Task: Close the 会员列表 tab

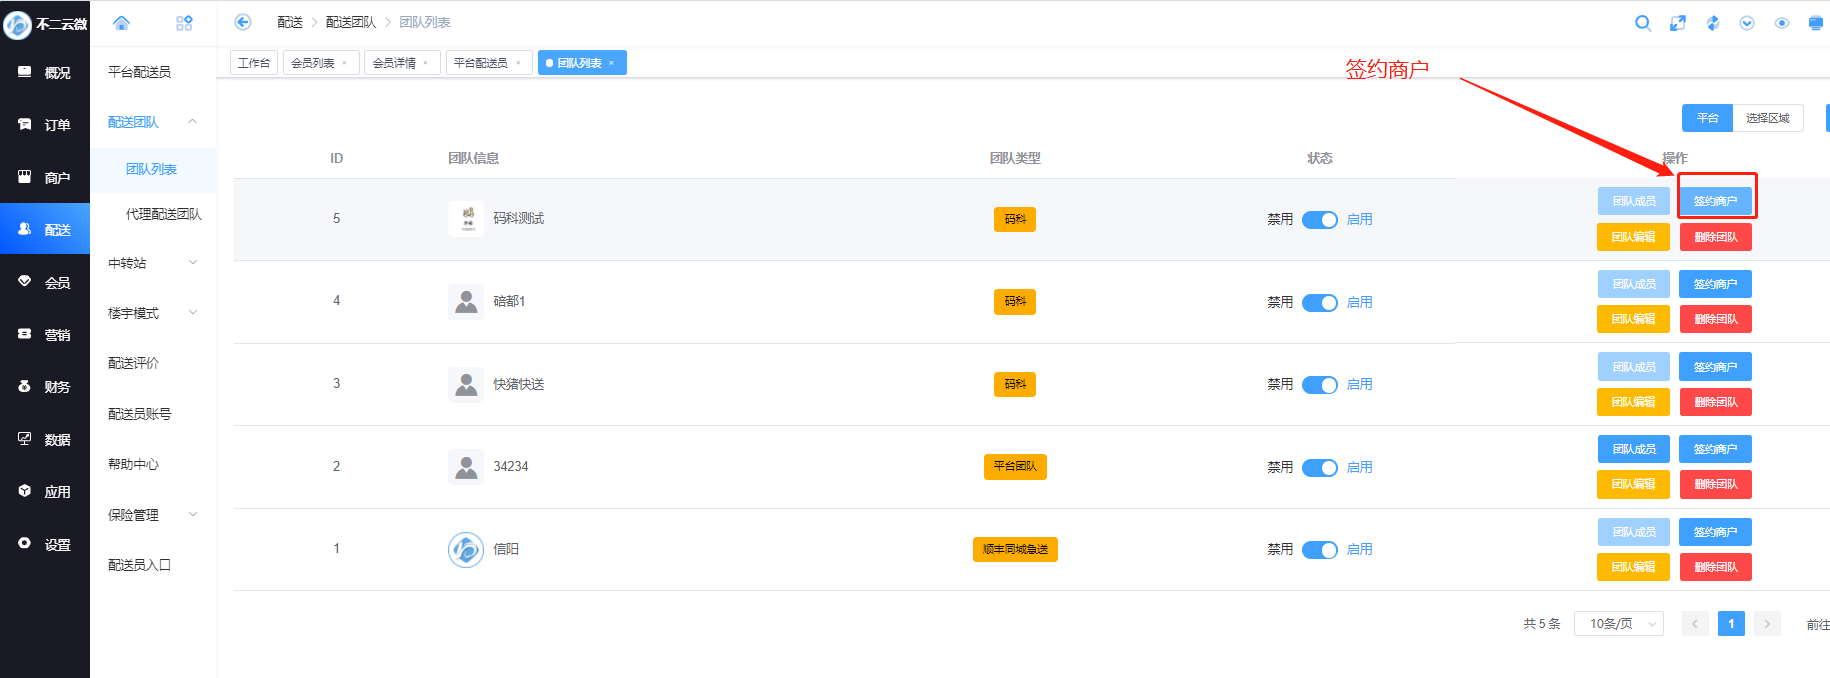Action: tap(345, 63)
